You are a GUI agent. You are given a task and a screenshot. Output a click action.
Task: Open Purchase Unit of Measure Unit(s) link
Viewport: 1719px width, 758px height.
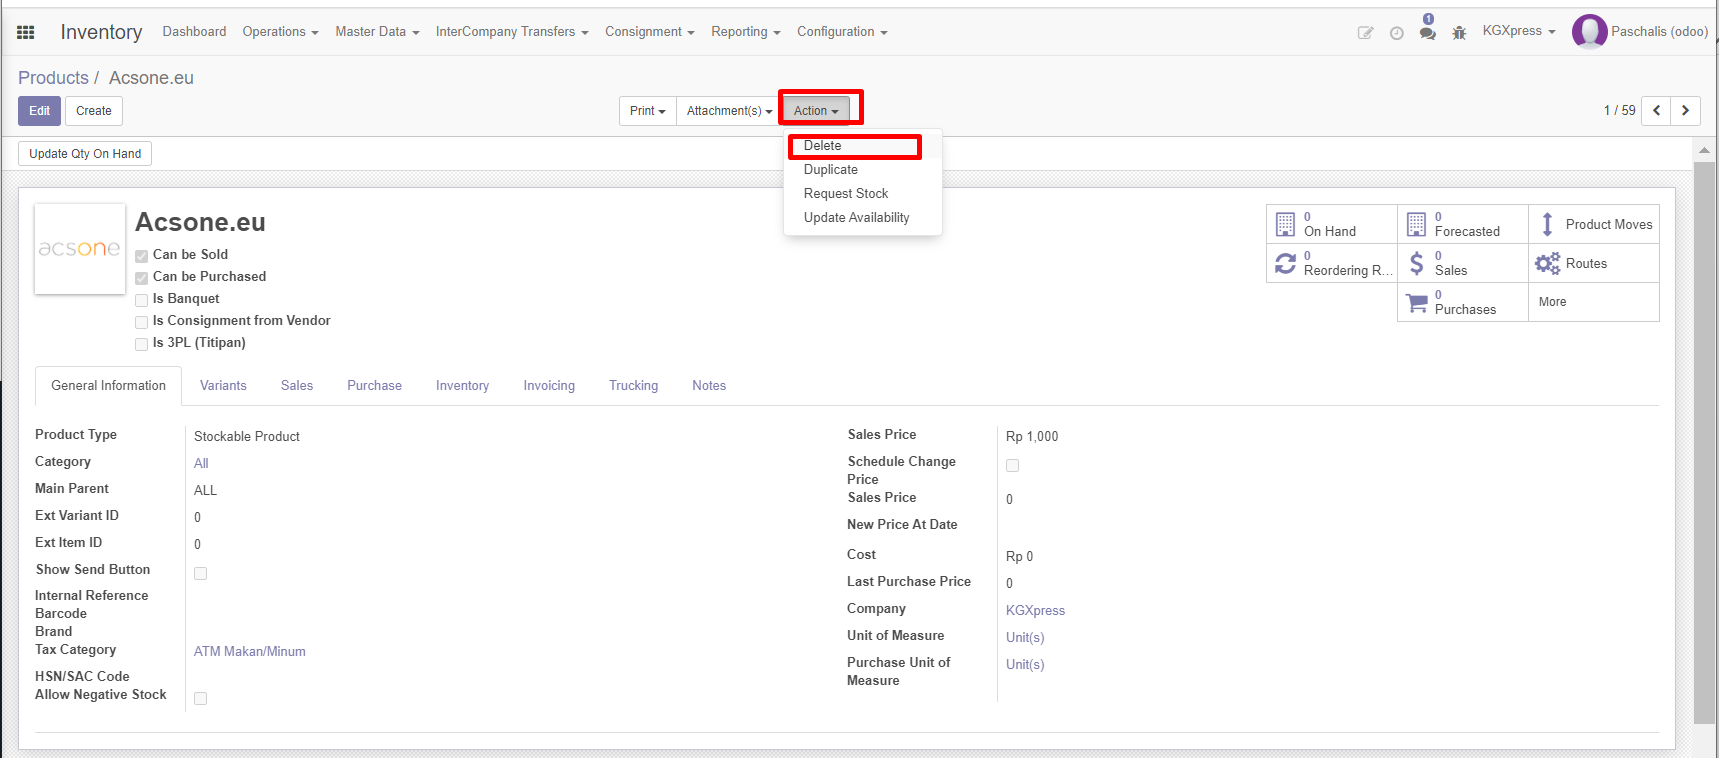point(1025,665)
